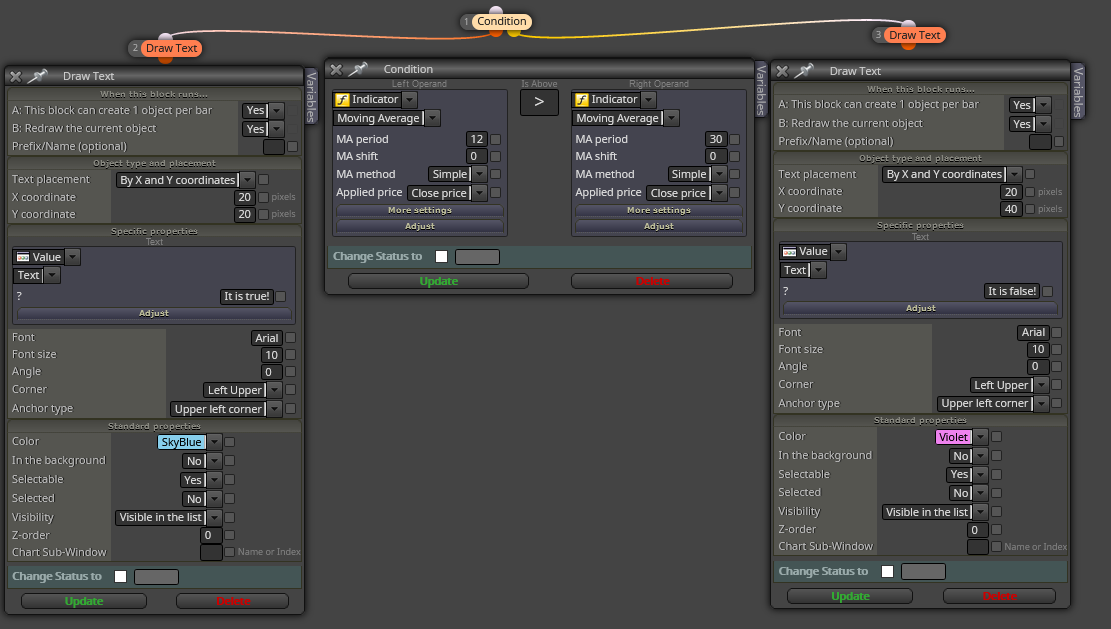This screenshot has height=629, width=1111.
Task: Click the Is Above comparison operator button
Action: pyautogui.click(x=539, y=102)
